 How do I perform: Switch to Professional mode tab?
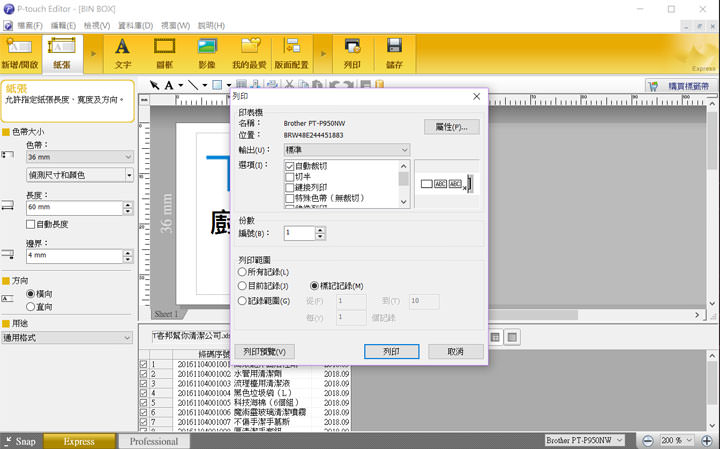click(154, 441)
